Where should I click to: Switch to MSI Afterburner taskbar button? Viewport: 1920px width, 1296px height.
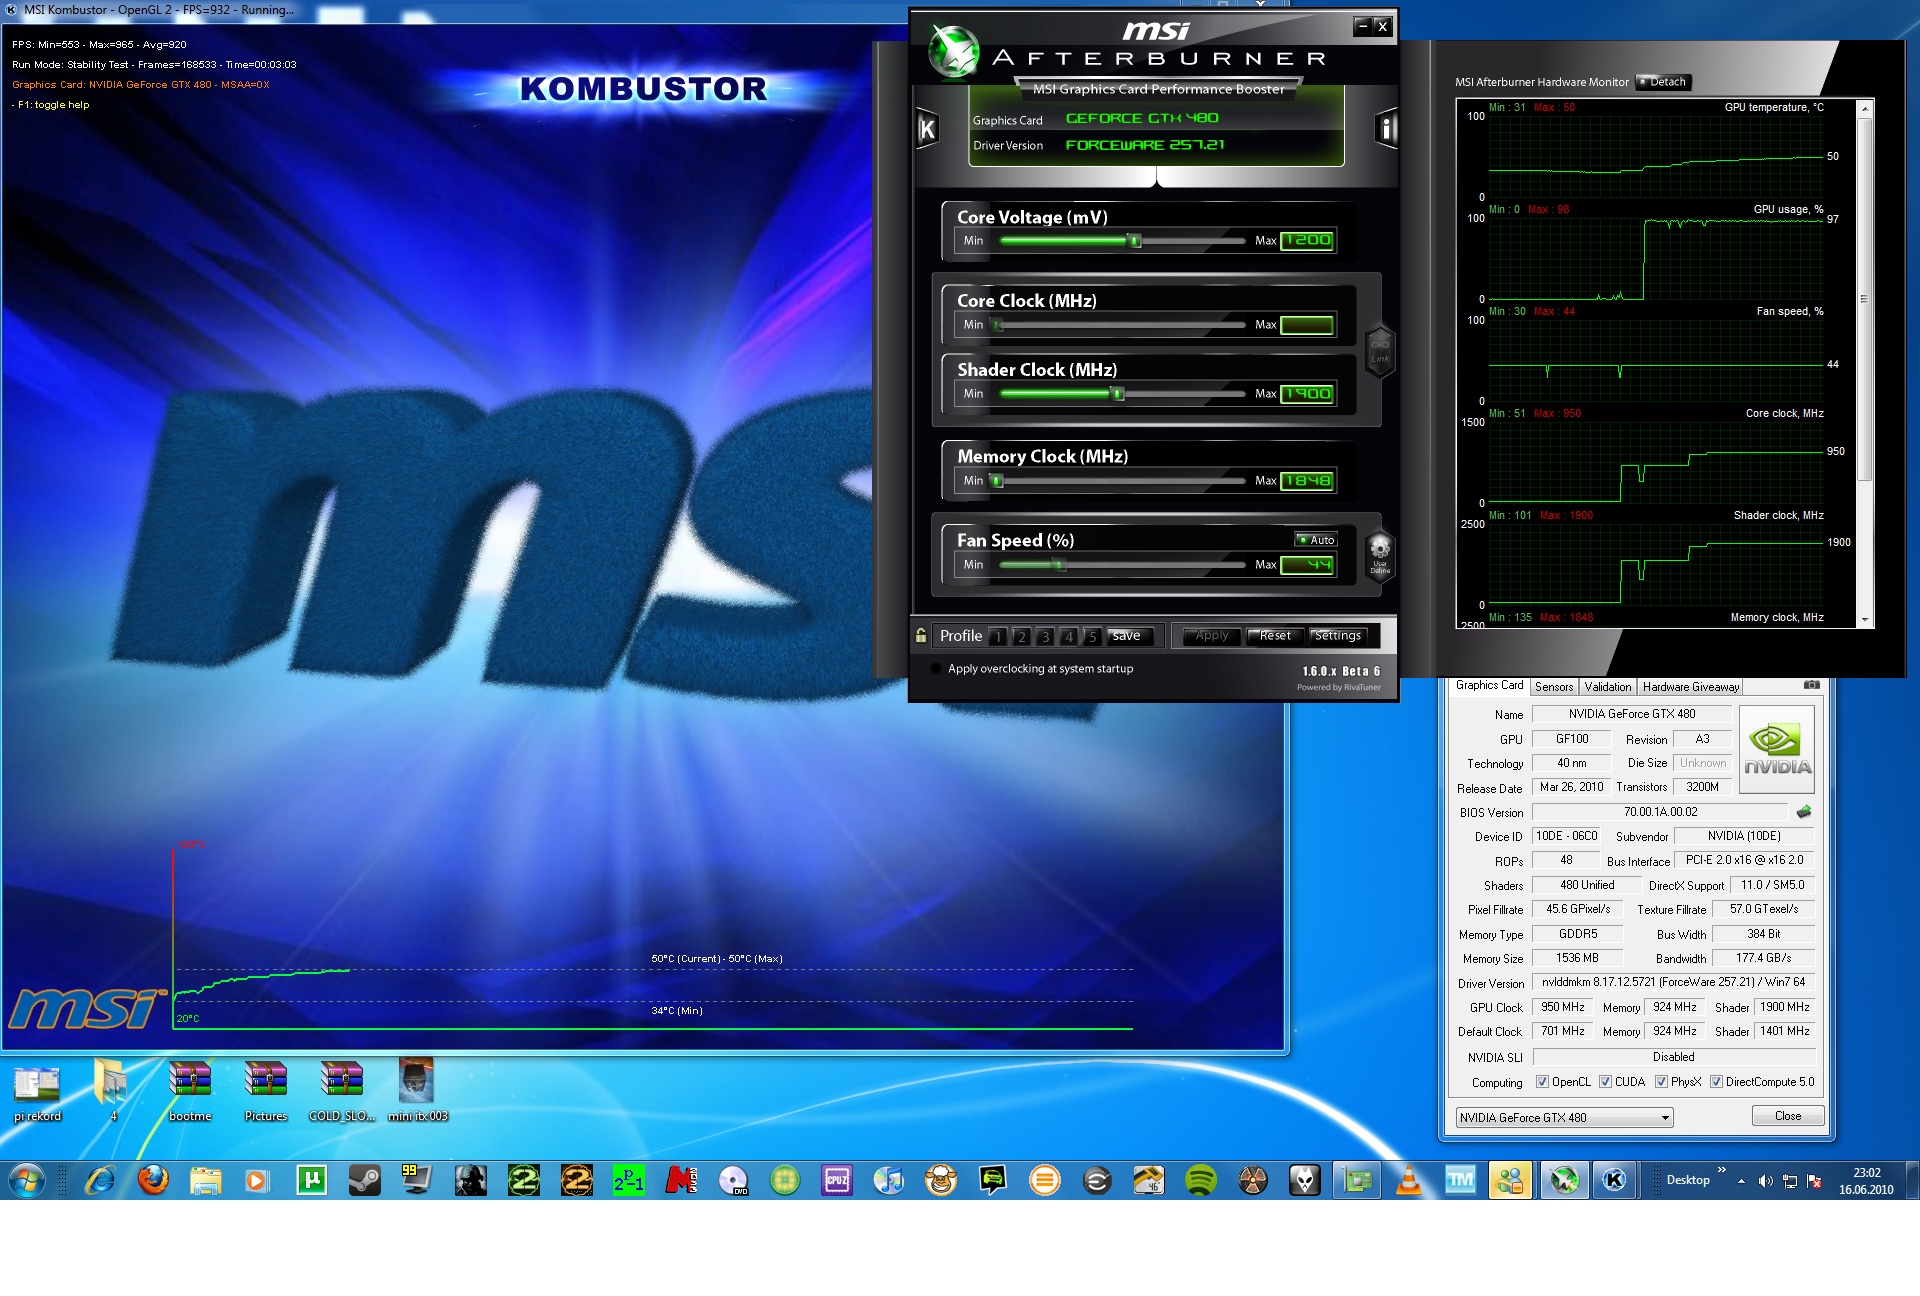1564,1181
